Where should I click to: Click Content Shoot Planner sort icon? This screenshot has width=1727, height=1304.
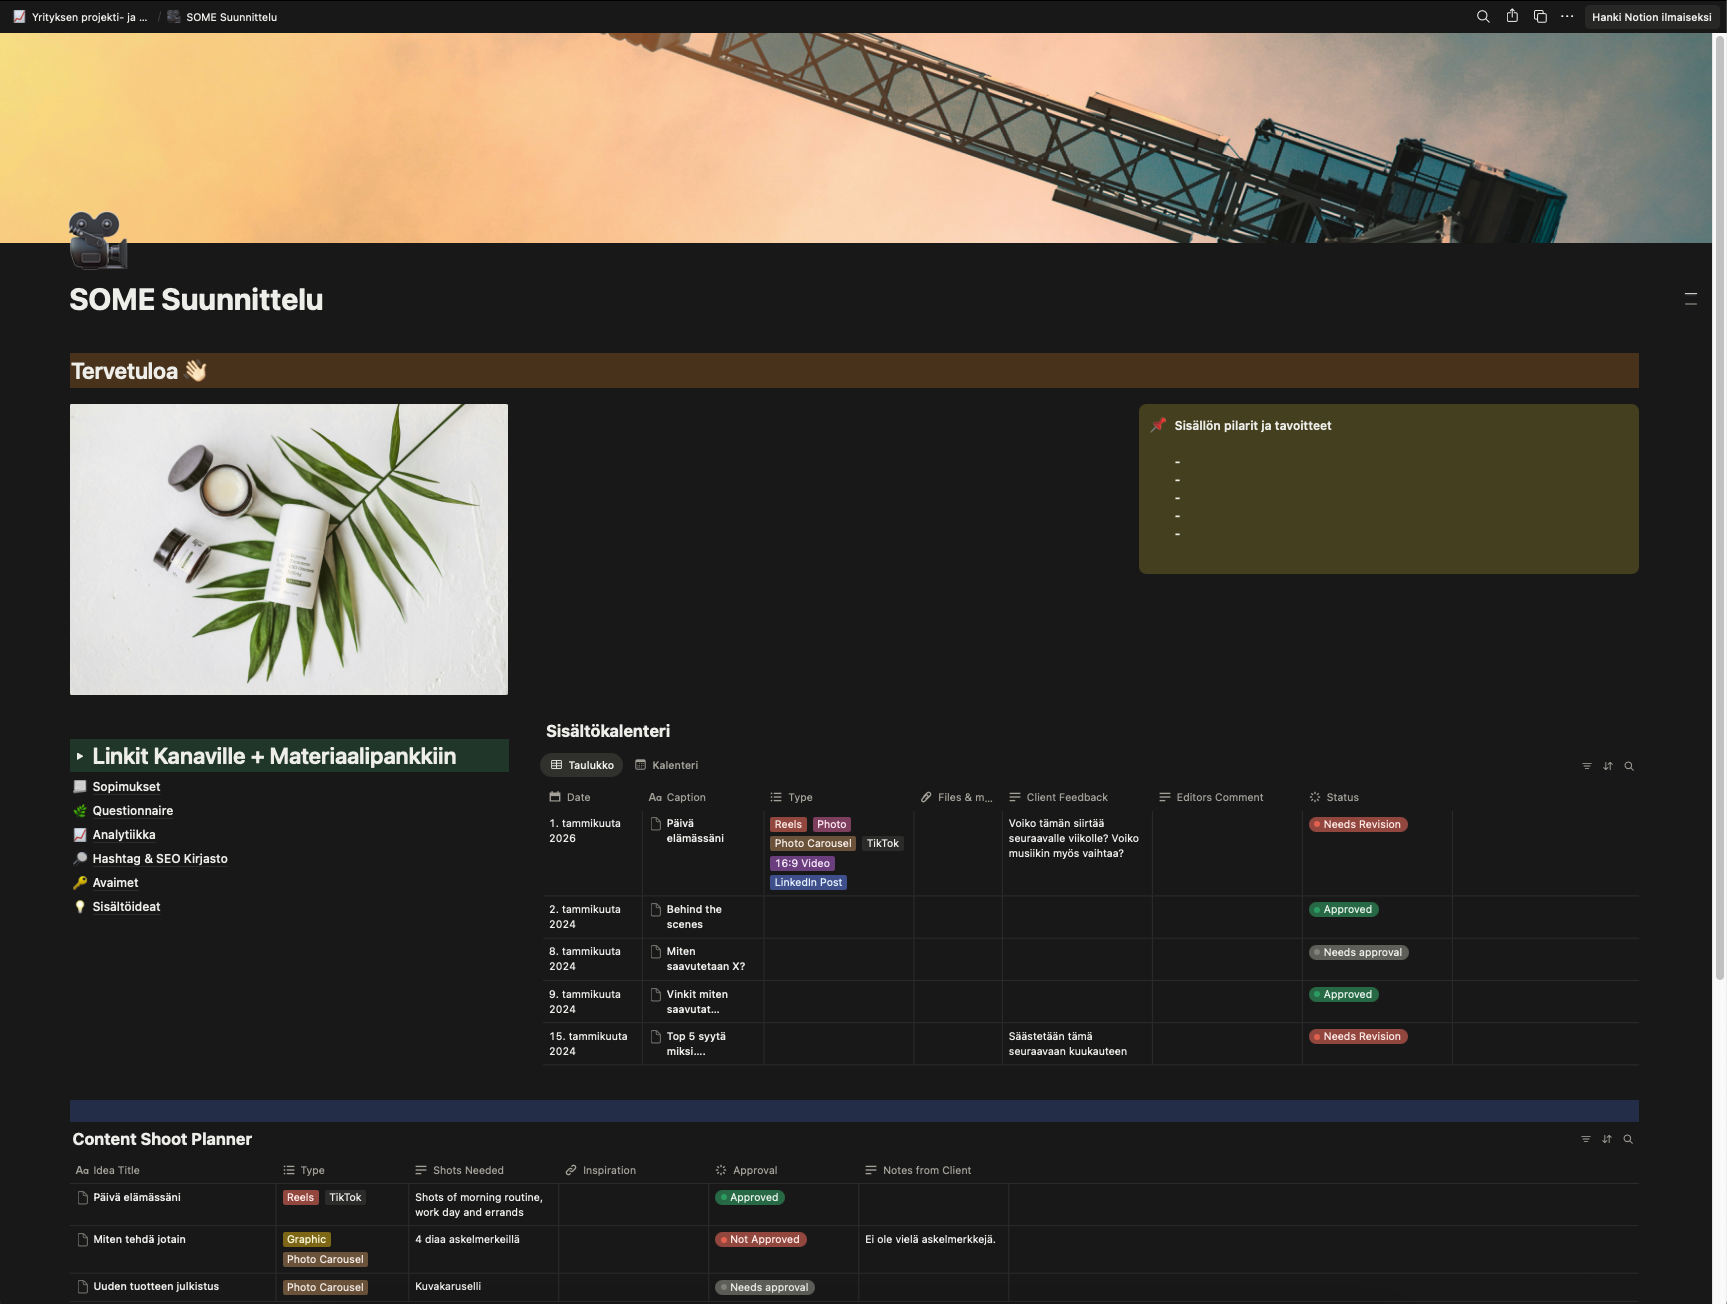pyautogui.click(x=1607, y=1139)
